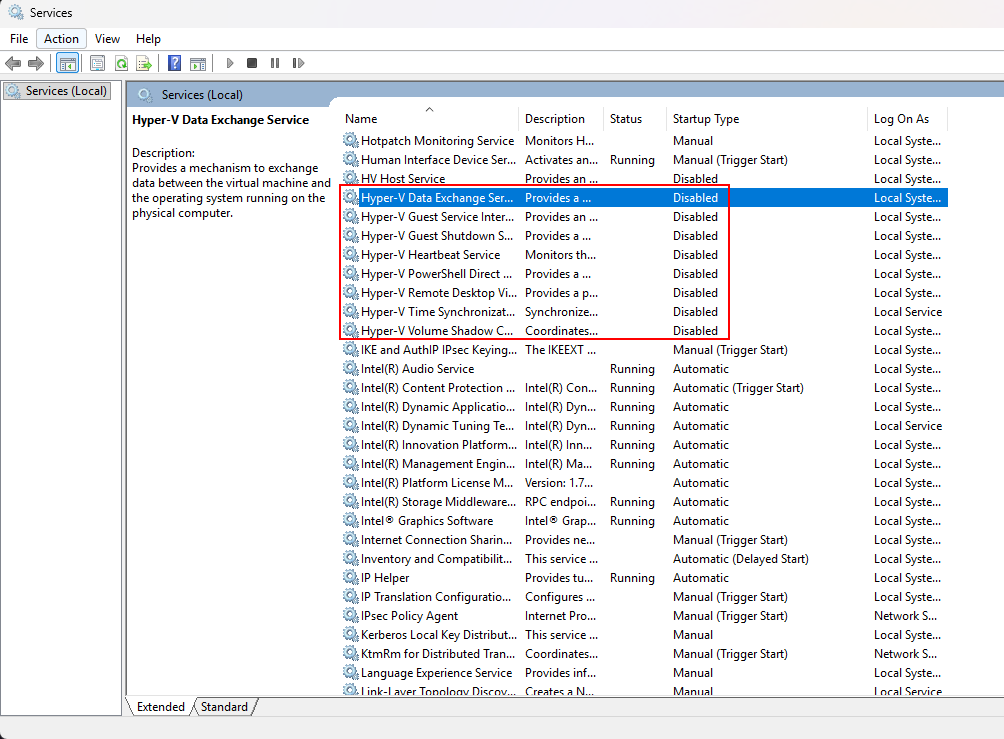1004x739 pixels.
Task: Select Intel(R) Dynamic Tuning service row
Action: (644, 425)
